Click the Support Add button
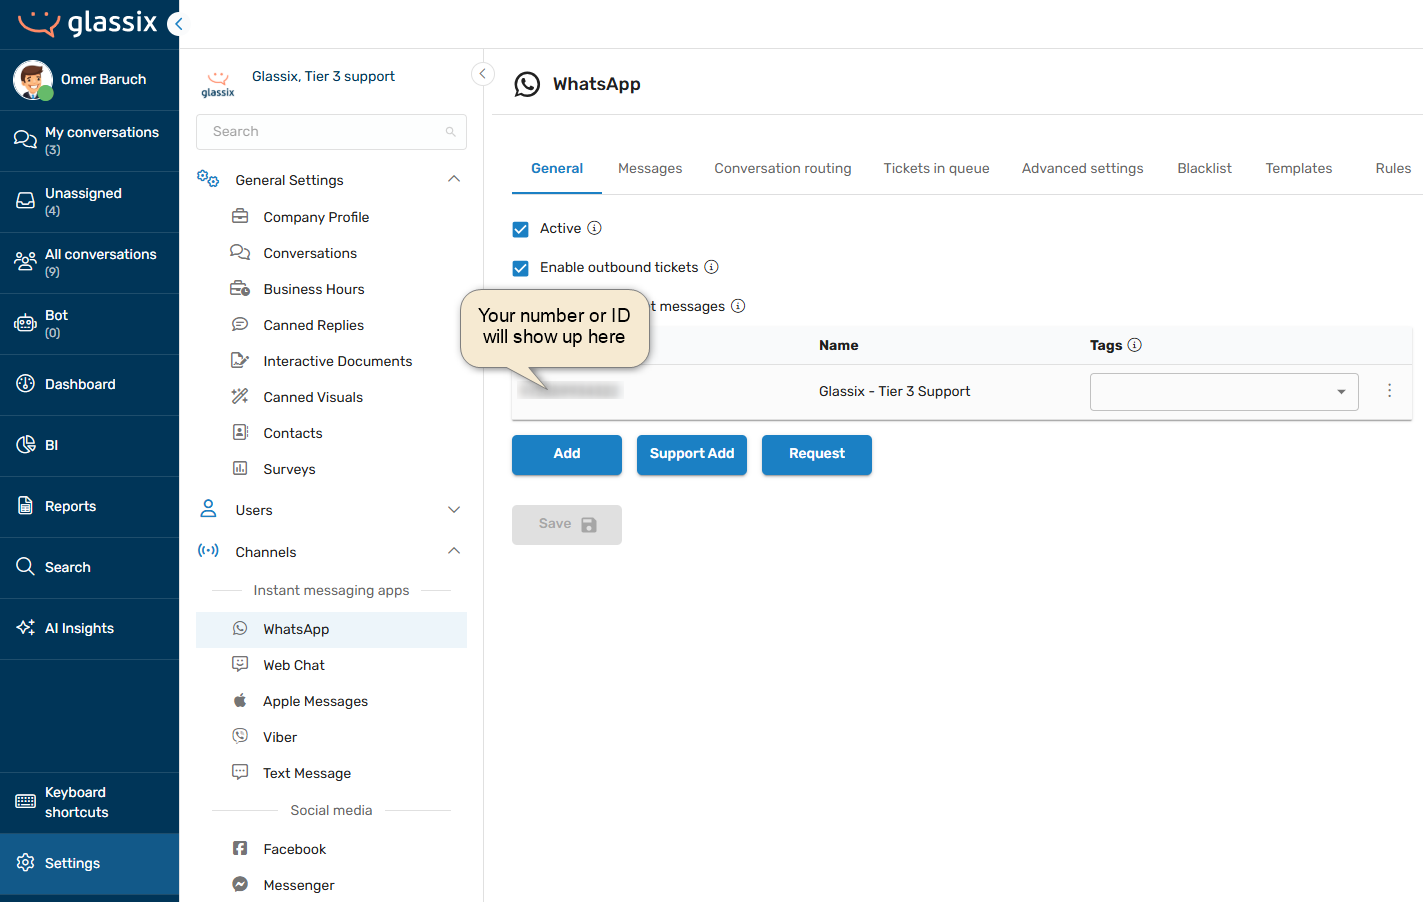This screenshot has width=1423, height=902. 692,454
